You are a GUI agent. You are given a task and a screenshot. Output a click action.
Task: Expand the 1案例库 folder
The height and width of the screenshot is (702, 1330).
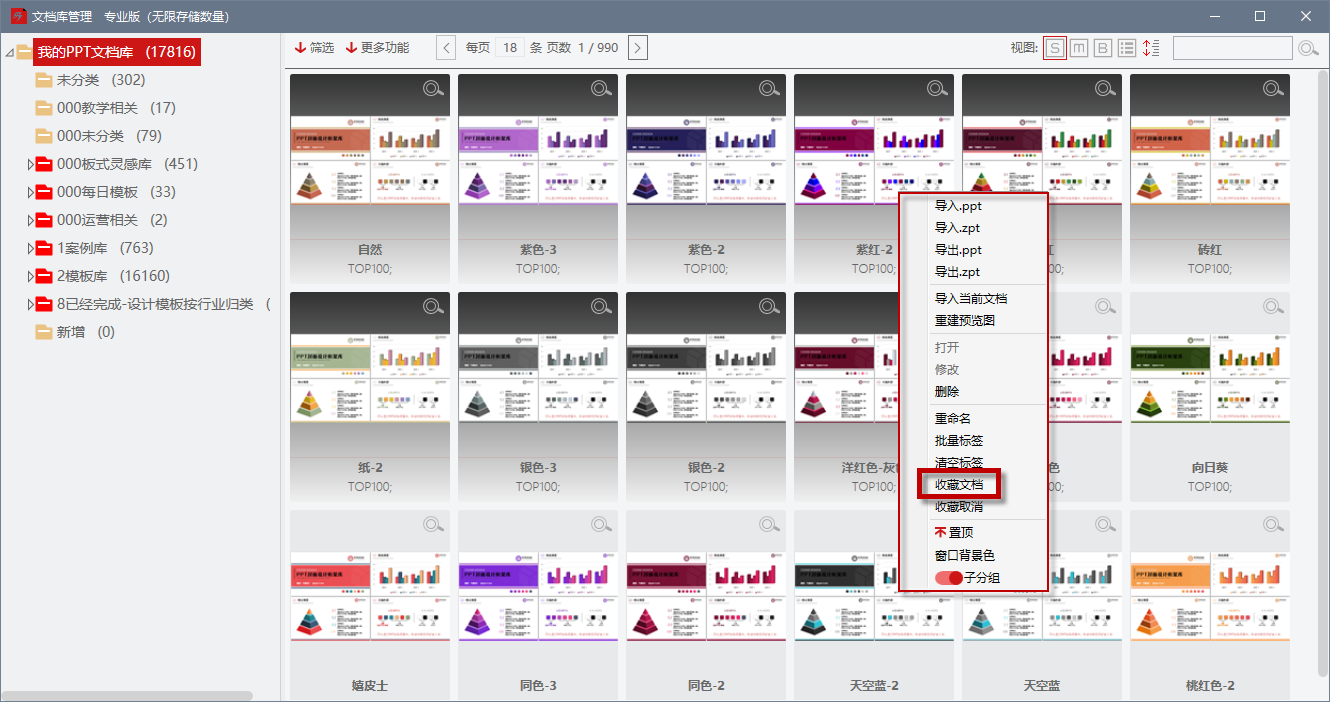click(x=31, y=248)
